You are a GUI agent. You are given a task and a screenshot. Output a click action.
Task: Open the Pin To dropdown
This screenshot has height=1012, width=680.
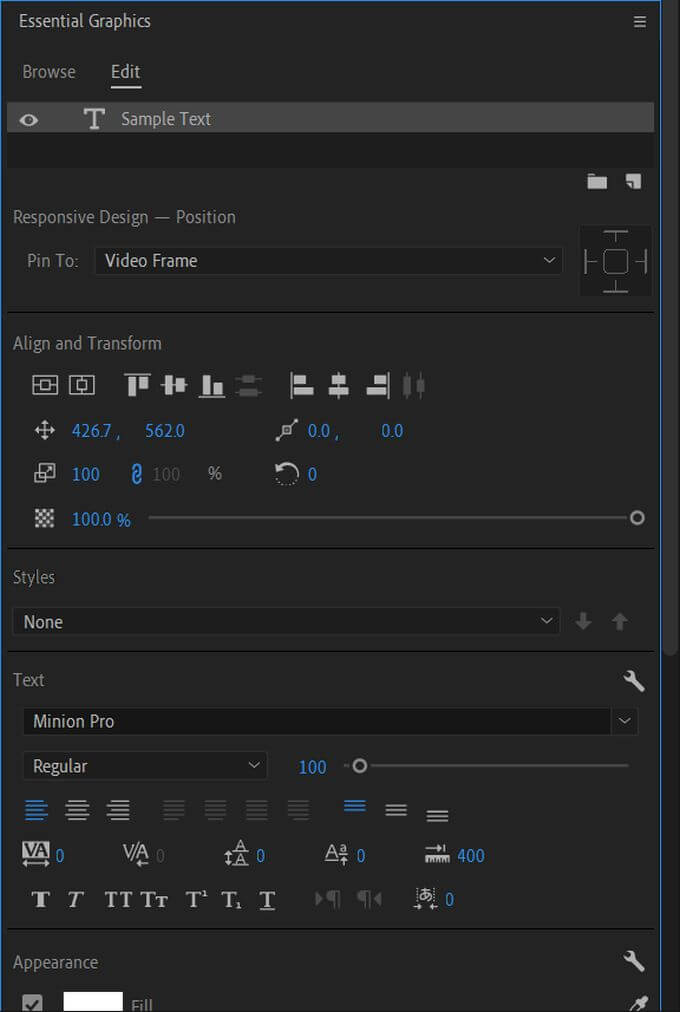click(328, 261)
